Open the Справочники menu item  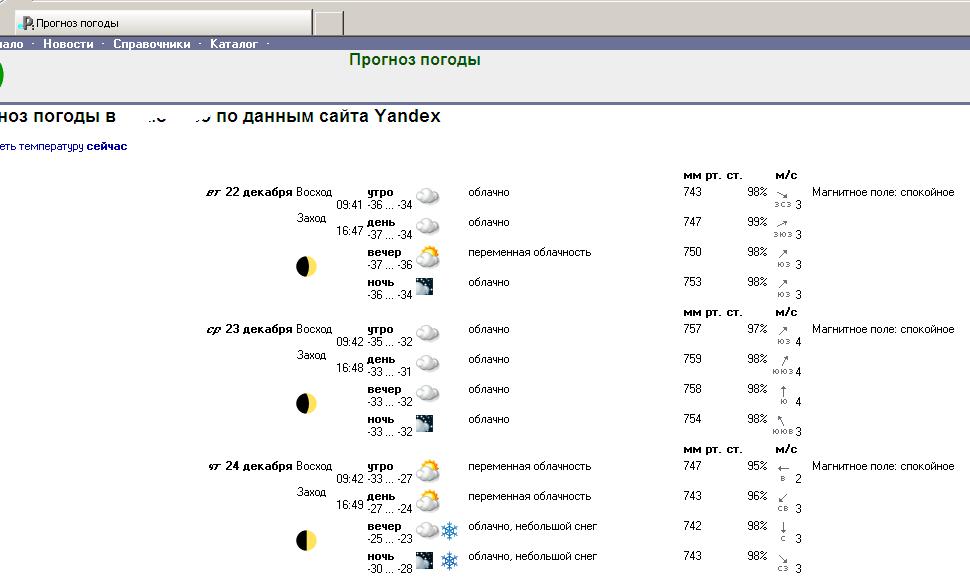[151, 44]
